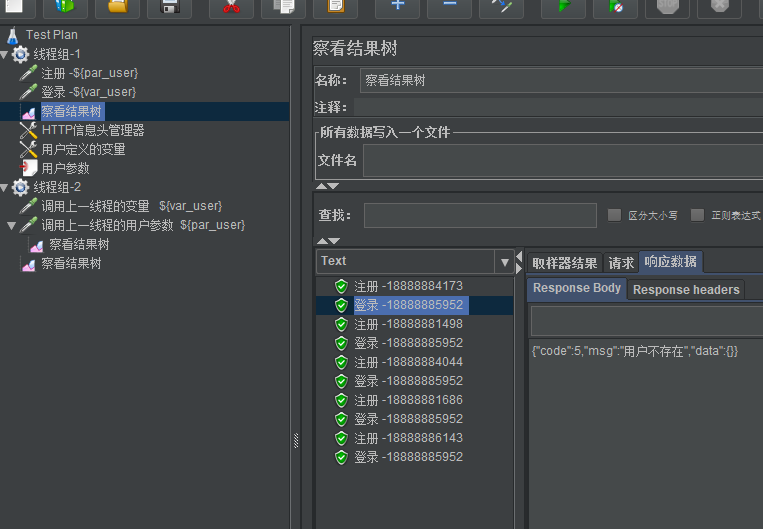Click the wrench icon of 用户定义的变量
Screen dimensions: 763x529
(x=28, y=149)
